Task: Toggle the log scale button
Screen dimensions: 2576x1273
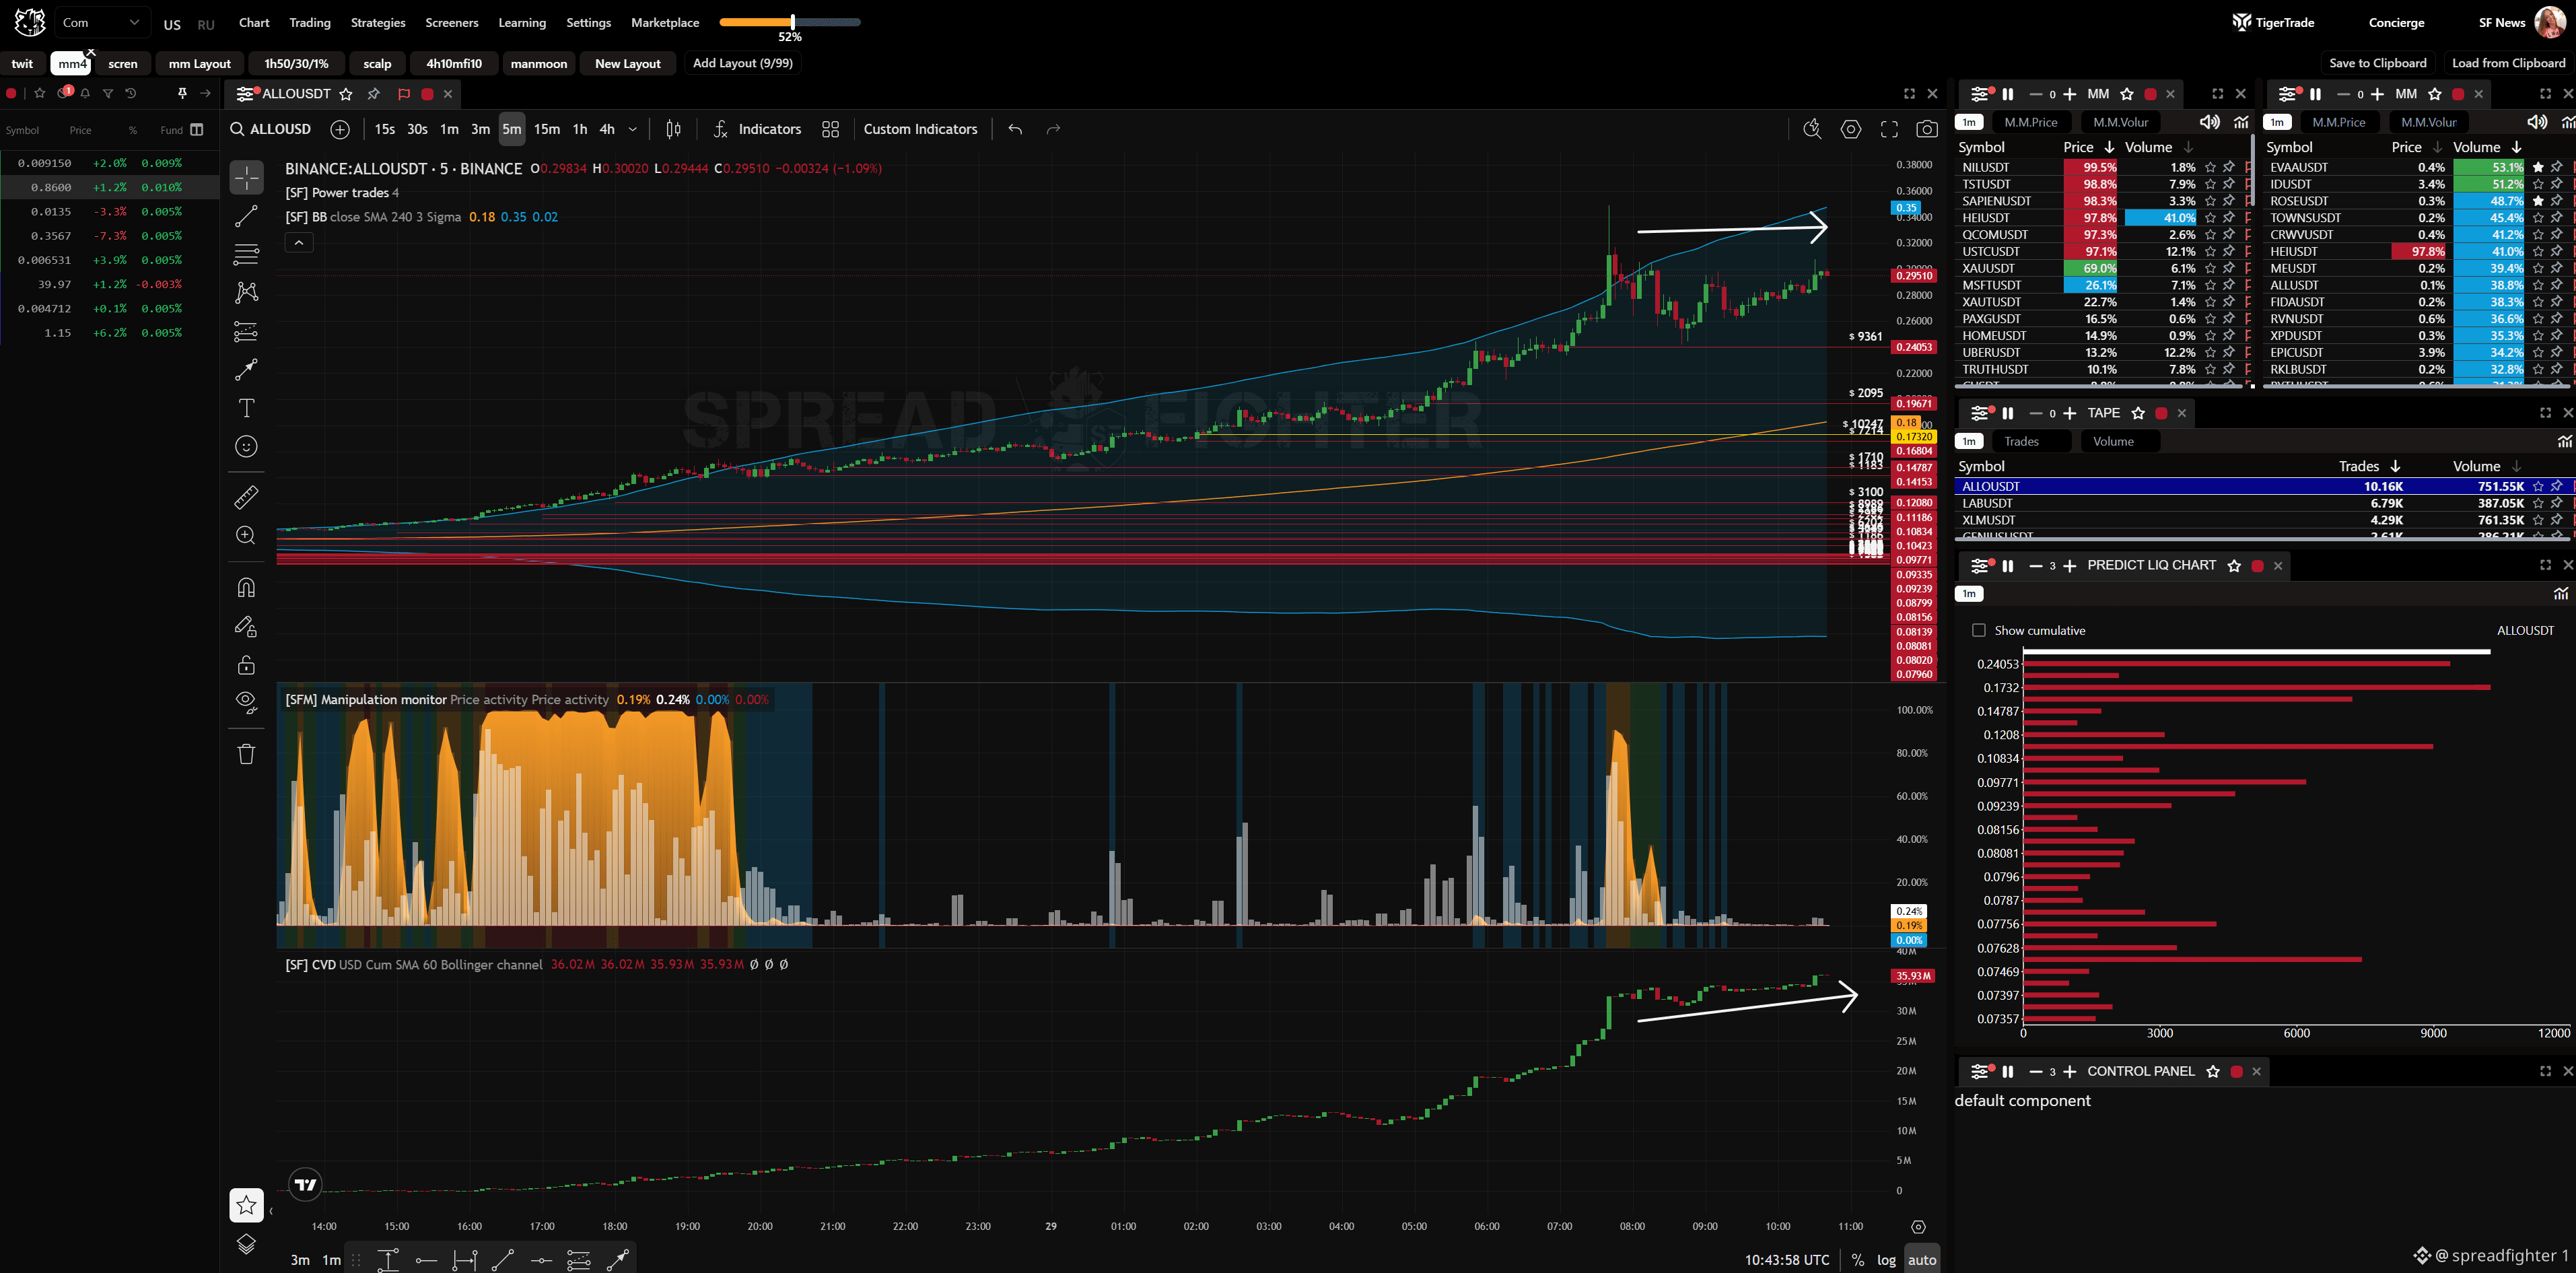Action: pos(1886,1260)
